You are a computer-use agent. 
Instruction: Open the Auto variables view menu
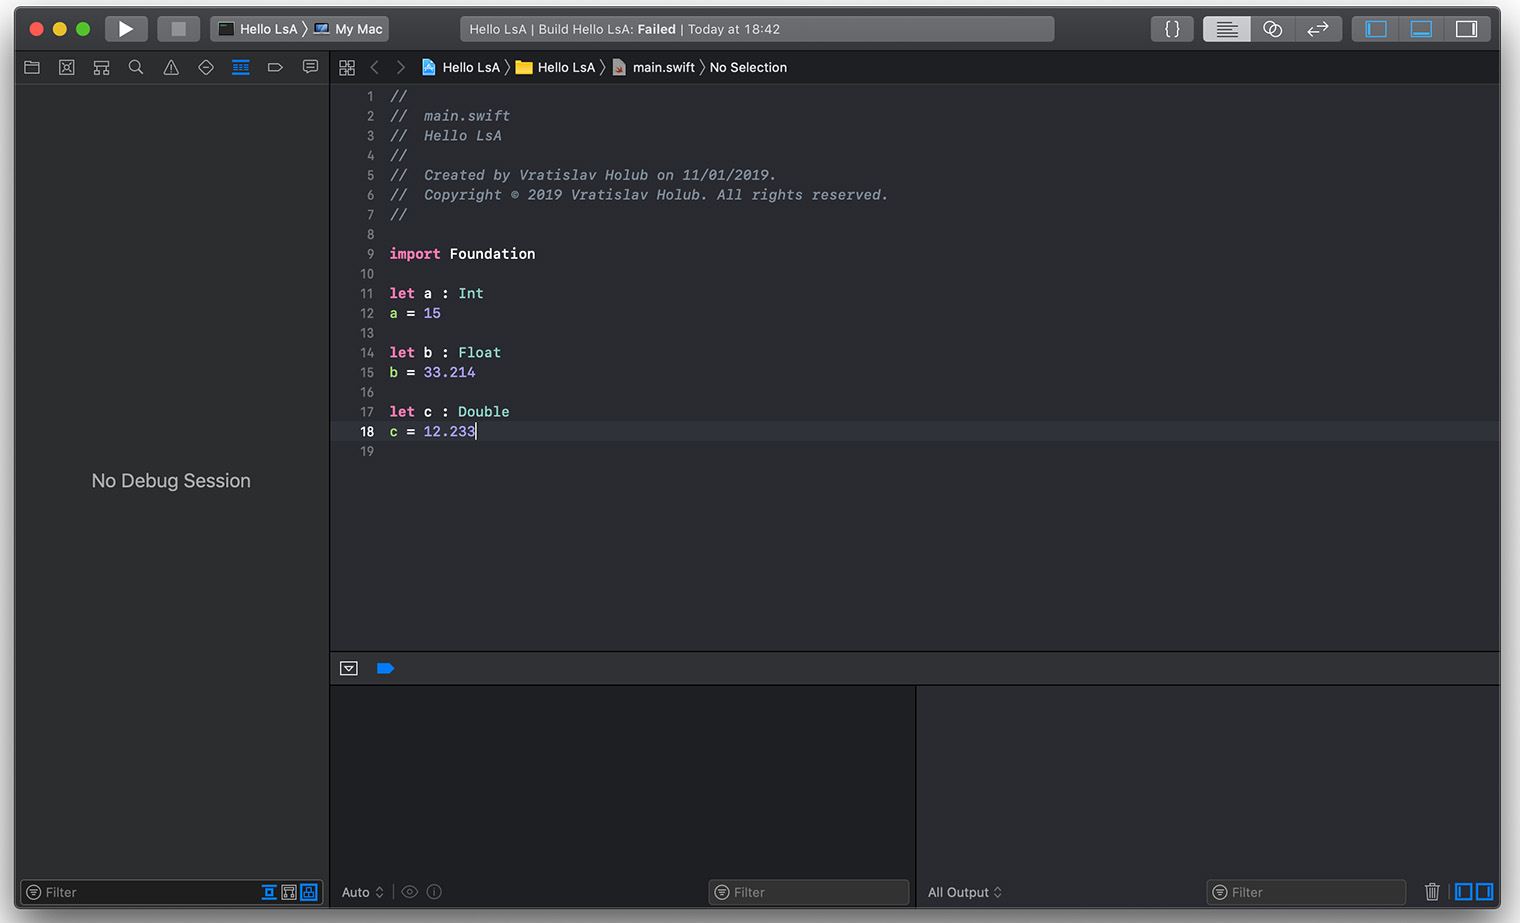pos(362,892)
